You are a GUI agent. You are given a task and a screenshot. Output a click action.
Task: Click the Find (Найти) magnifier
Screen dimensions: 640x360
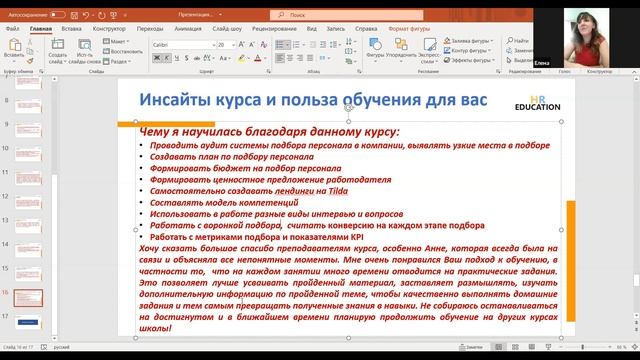(510, 40)
